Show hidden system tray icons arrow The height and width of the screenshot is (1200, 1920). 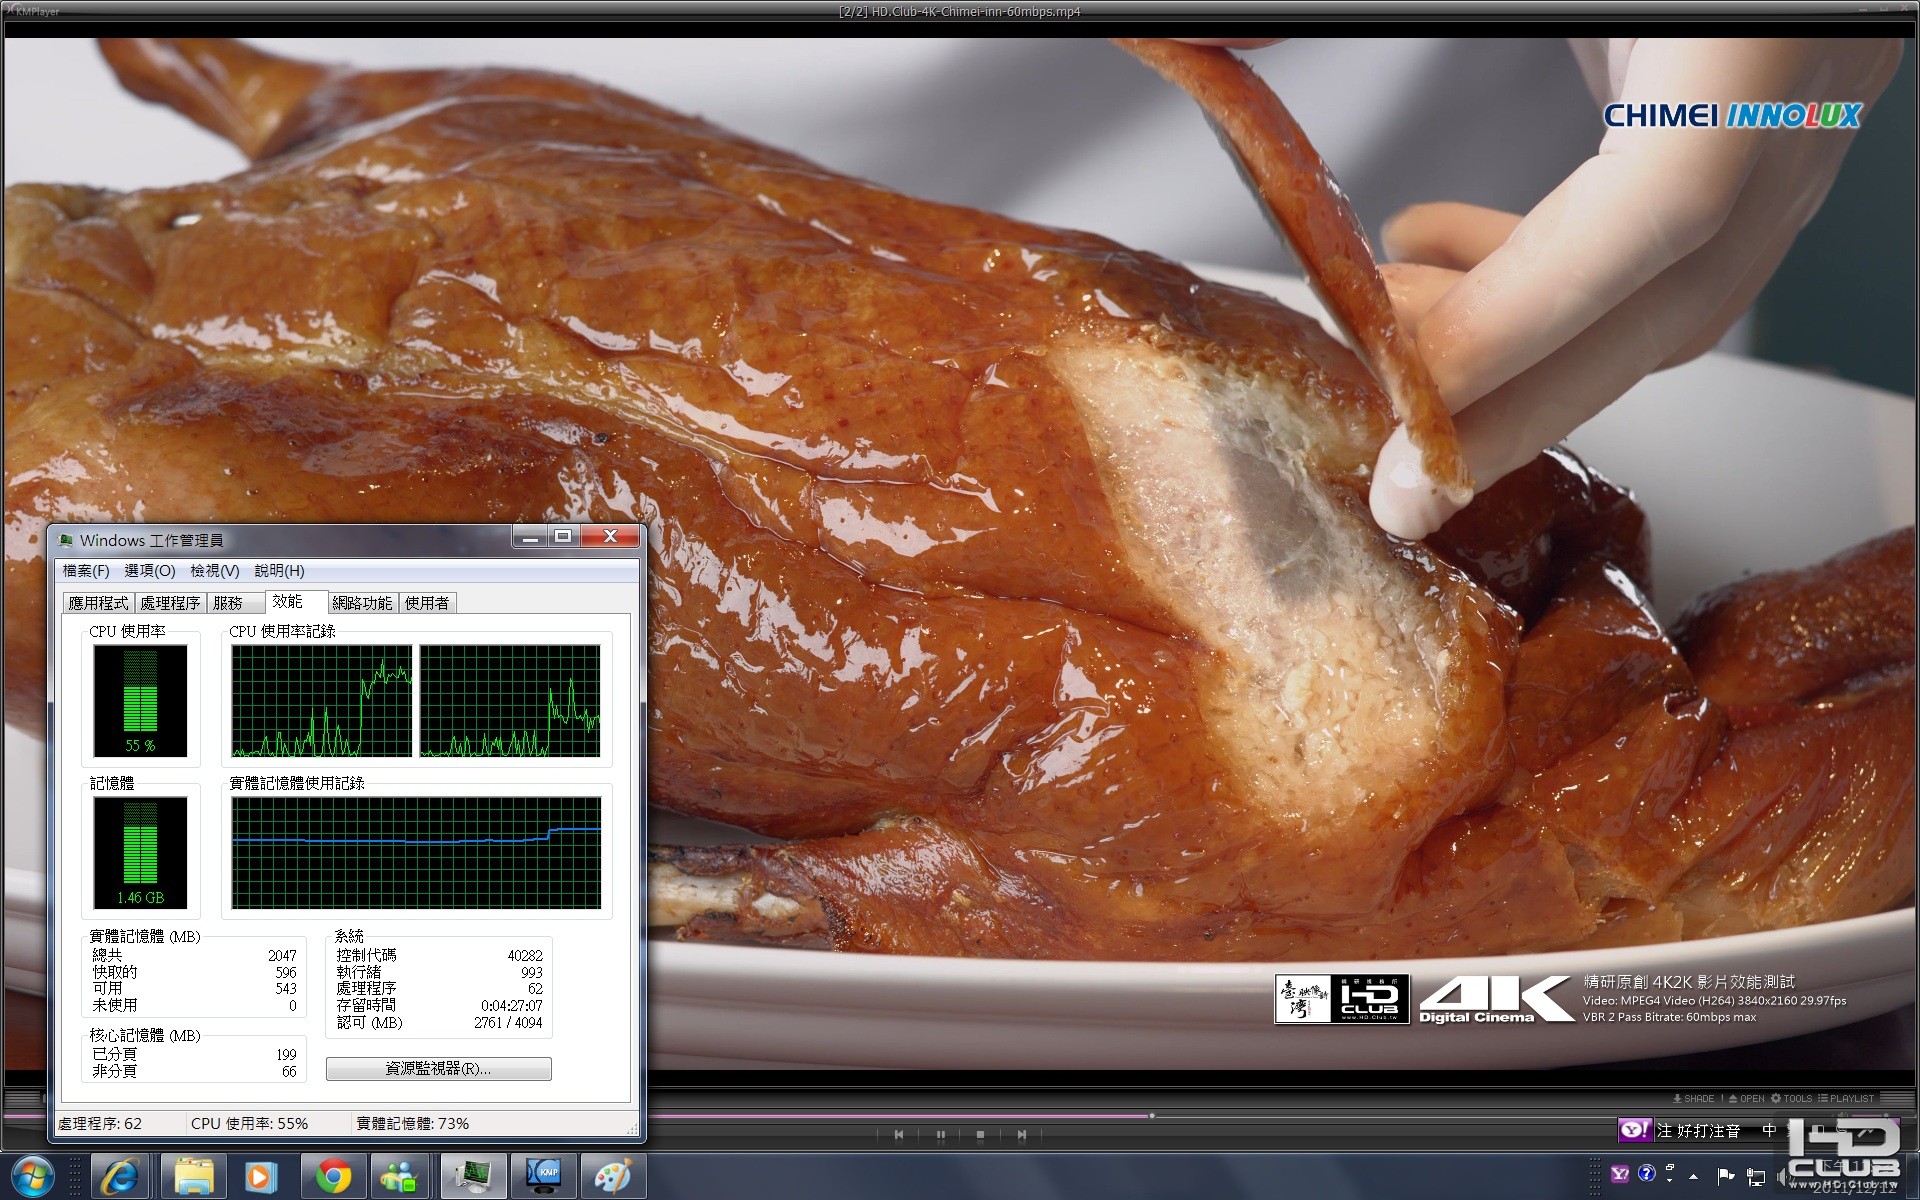click(1693, 1176)
